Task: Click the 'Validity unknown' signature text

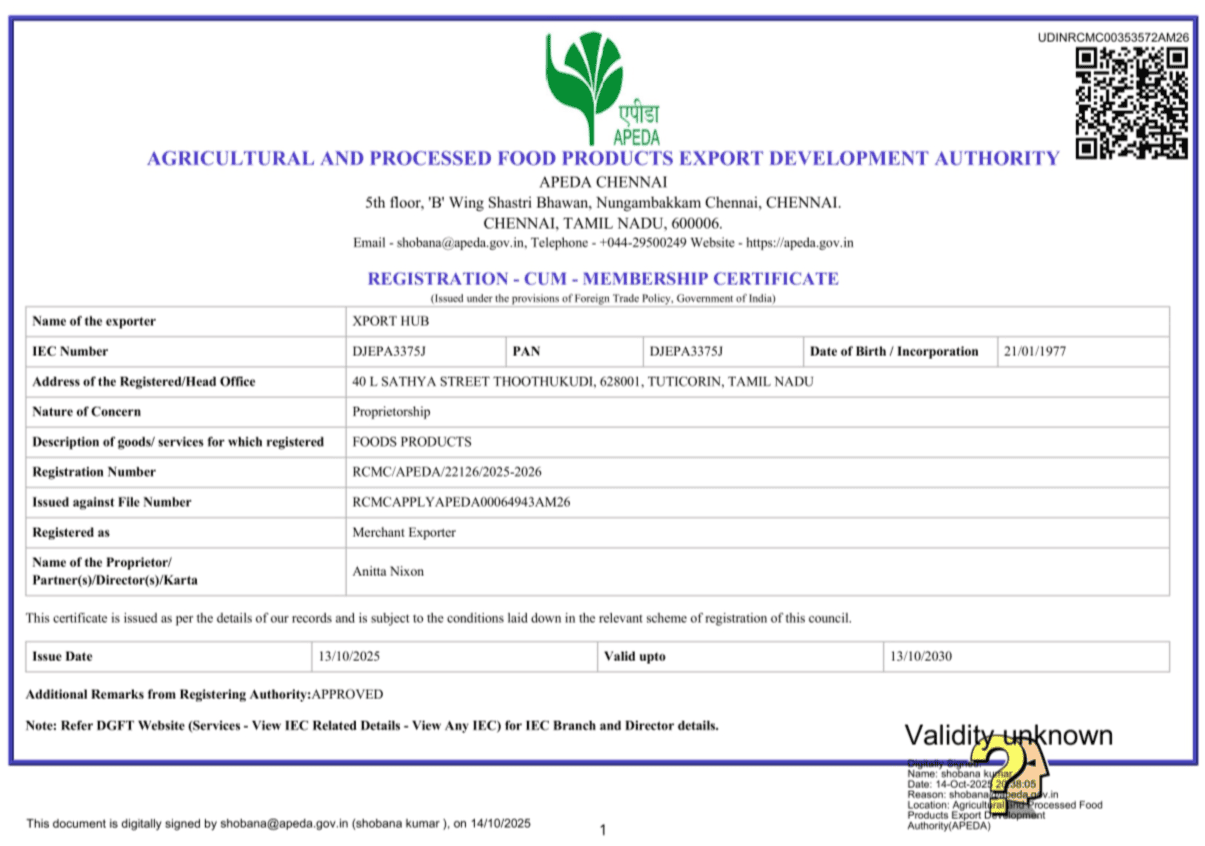Action: [x=1008, y=736]
